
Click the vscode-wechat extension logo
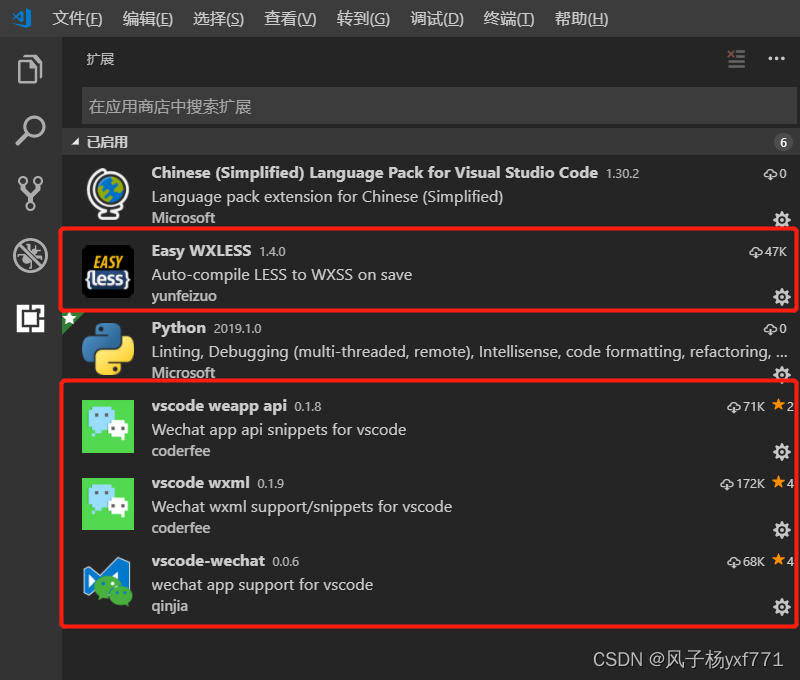pos(108,582)
